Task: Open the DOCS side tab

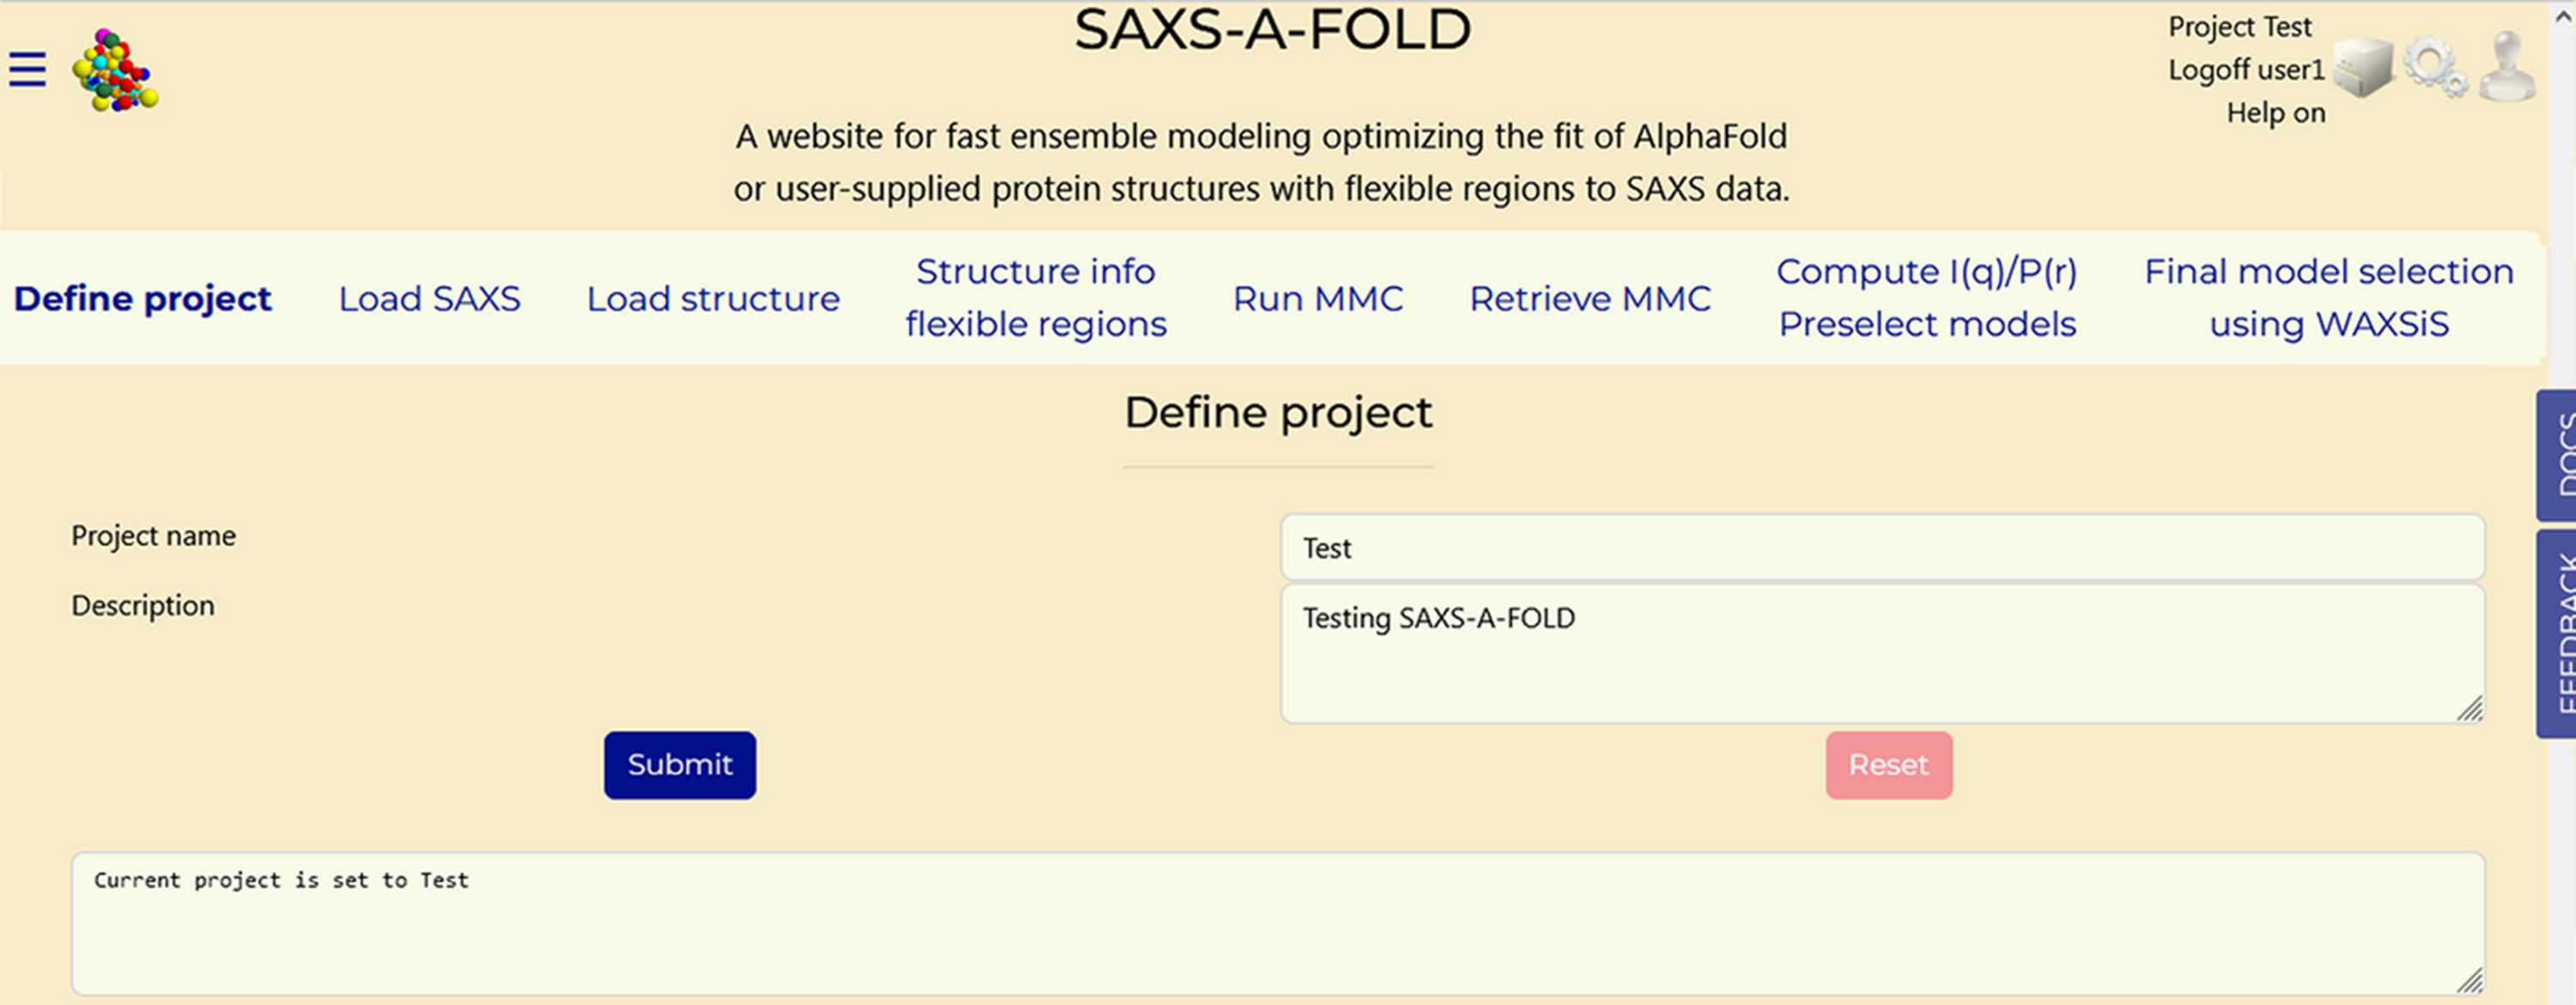Action: pyautogui.click(x=2557, y=455)
